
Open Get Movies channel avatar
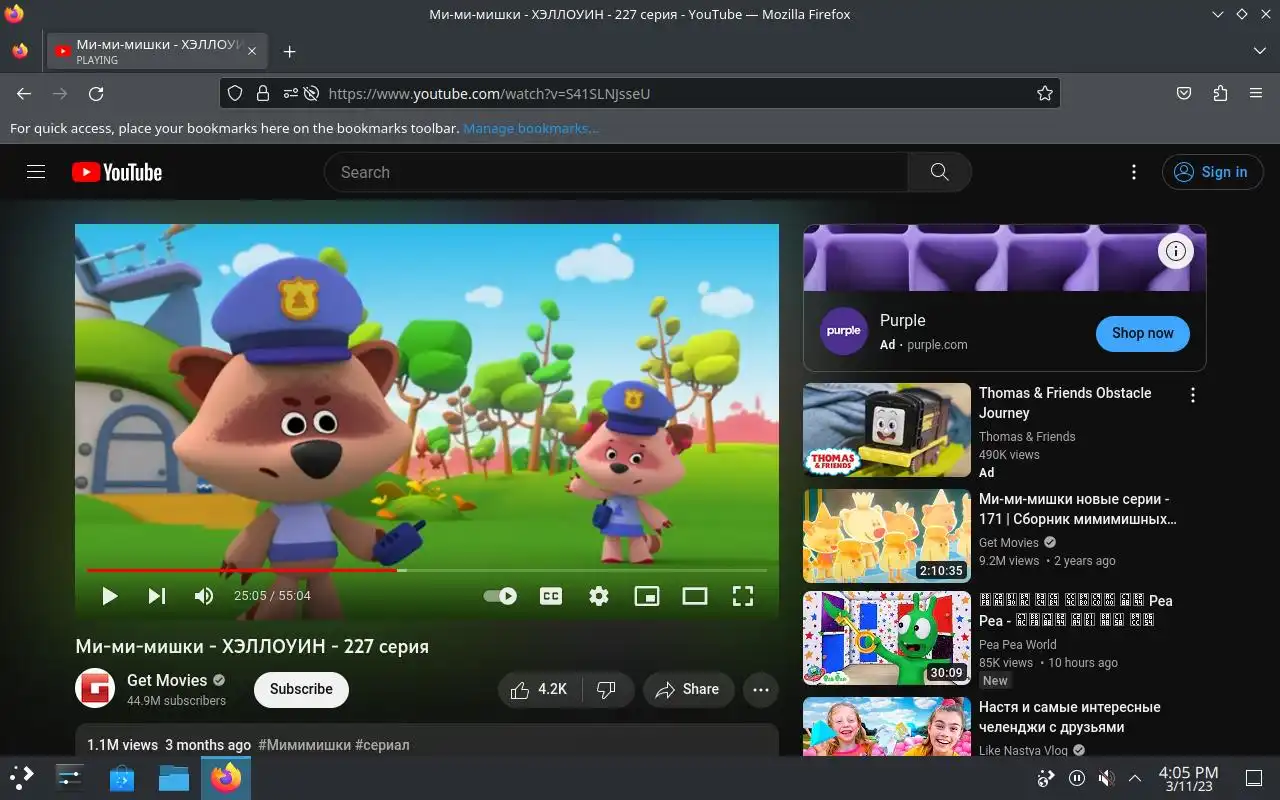pos(95,688)
